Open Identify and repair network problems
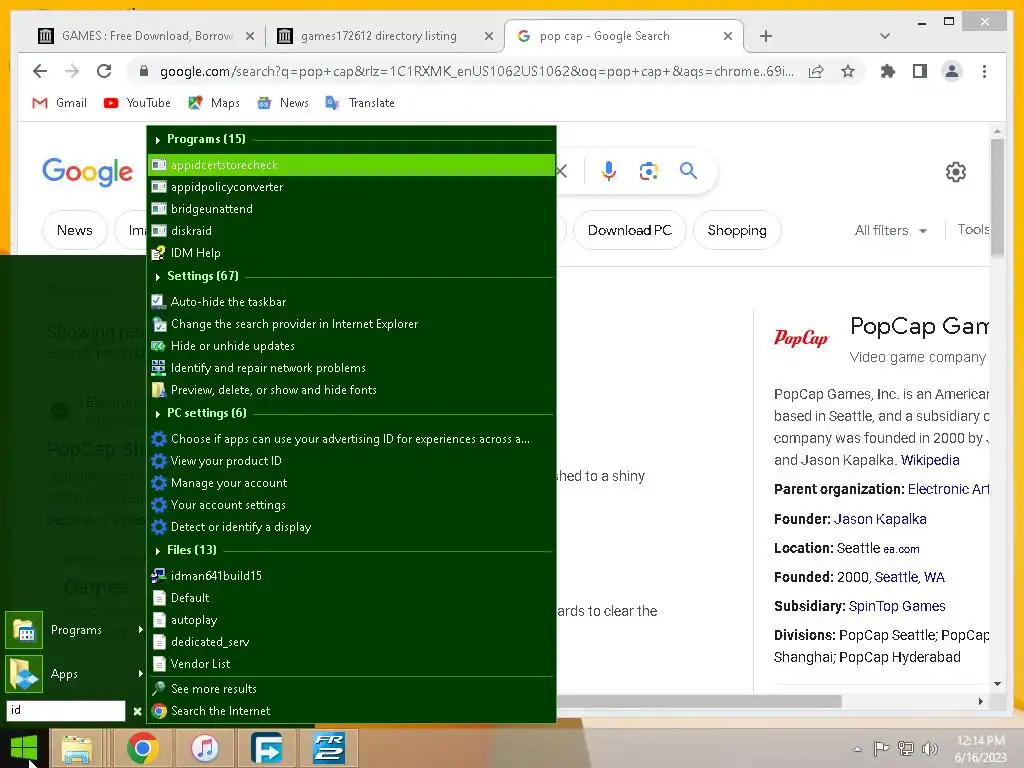Screen dimensions: 1024x768 pyautogui.click(x=351, y=368)
